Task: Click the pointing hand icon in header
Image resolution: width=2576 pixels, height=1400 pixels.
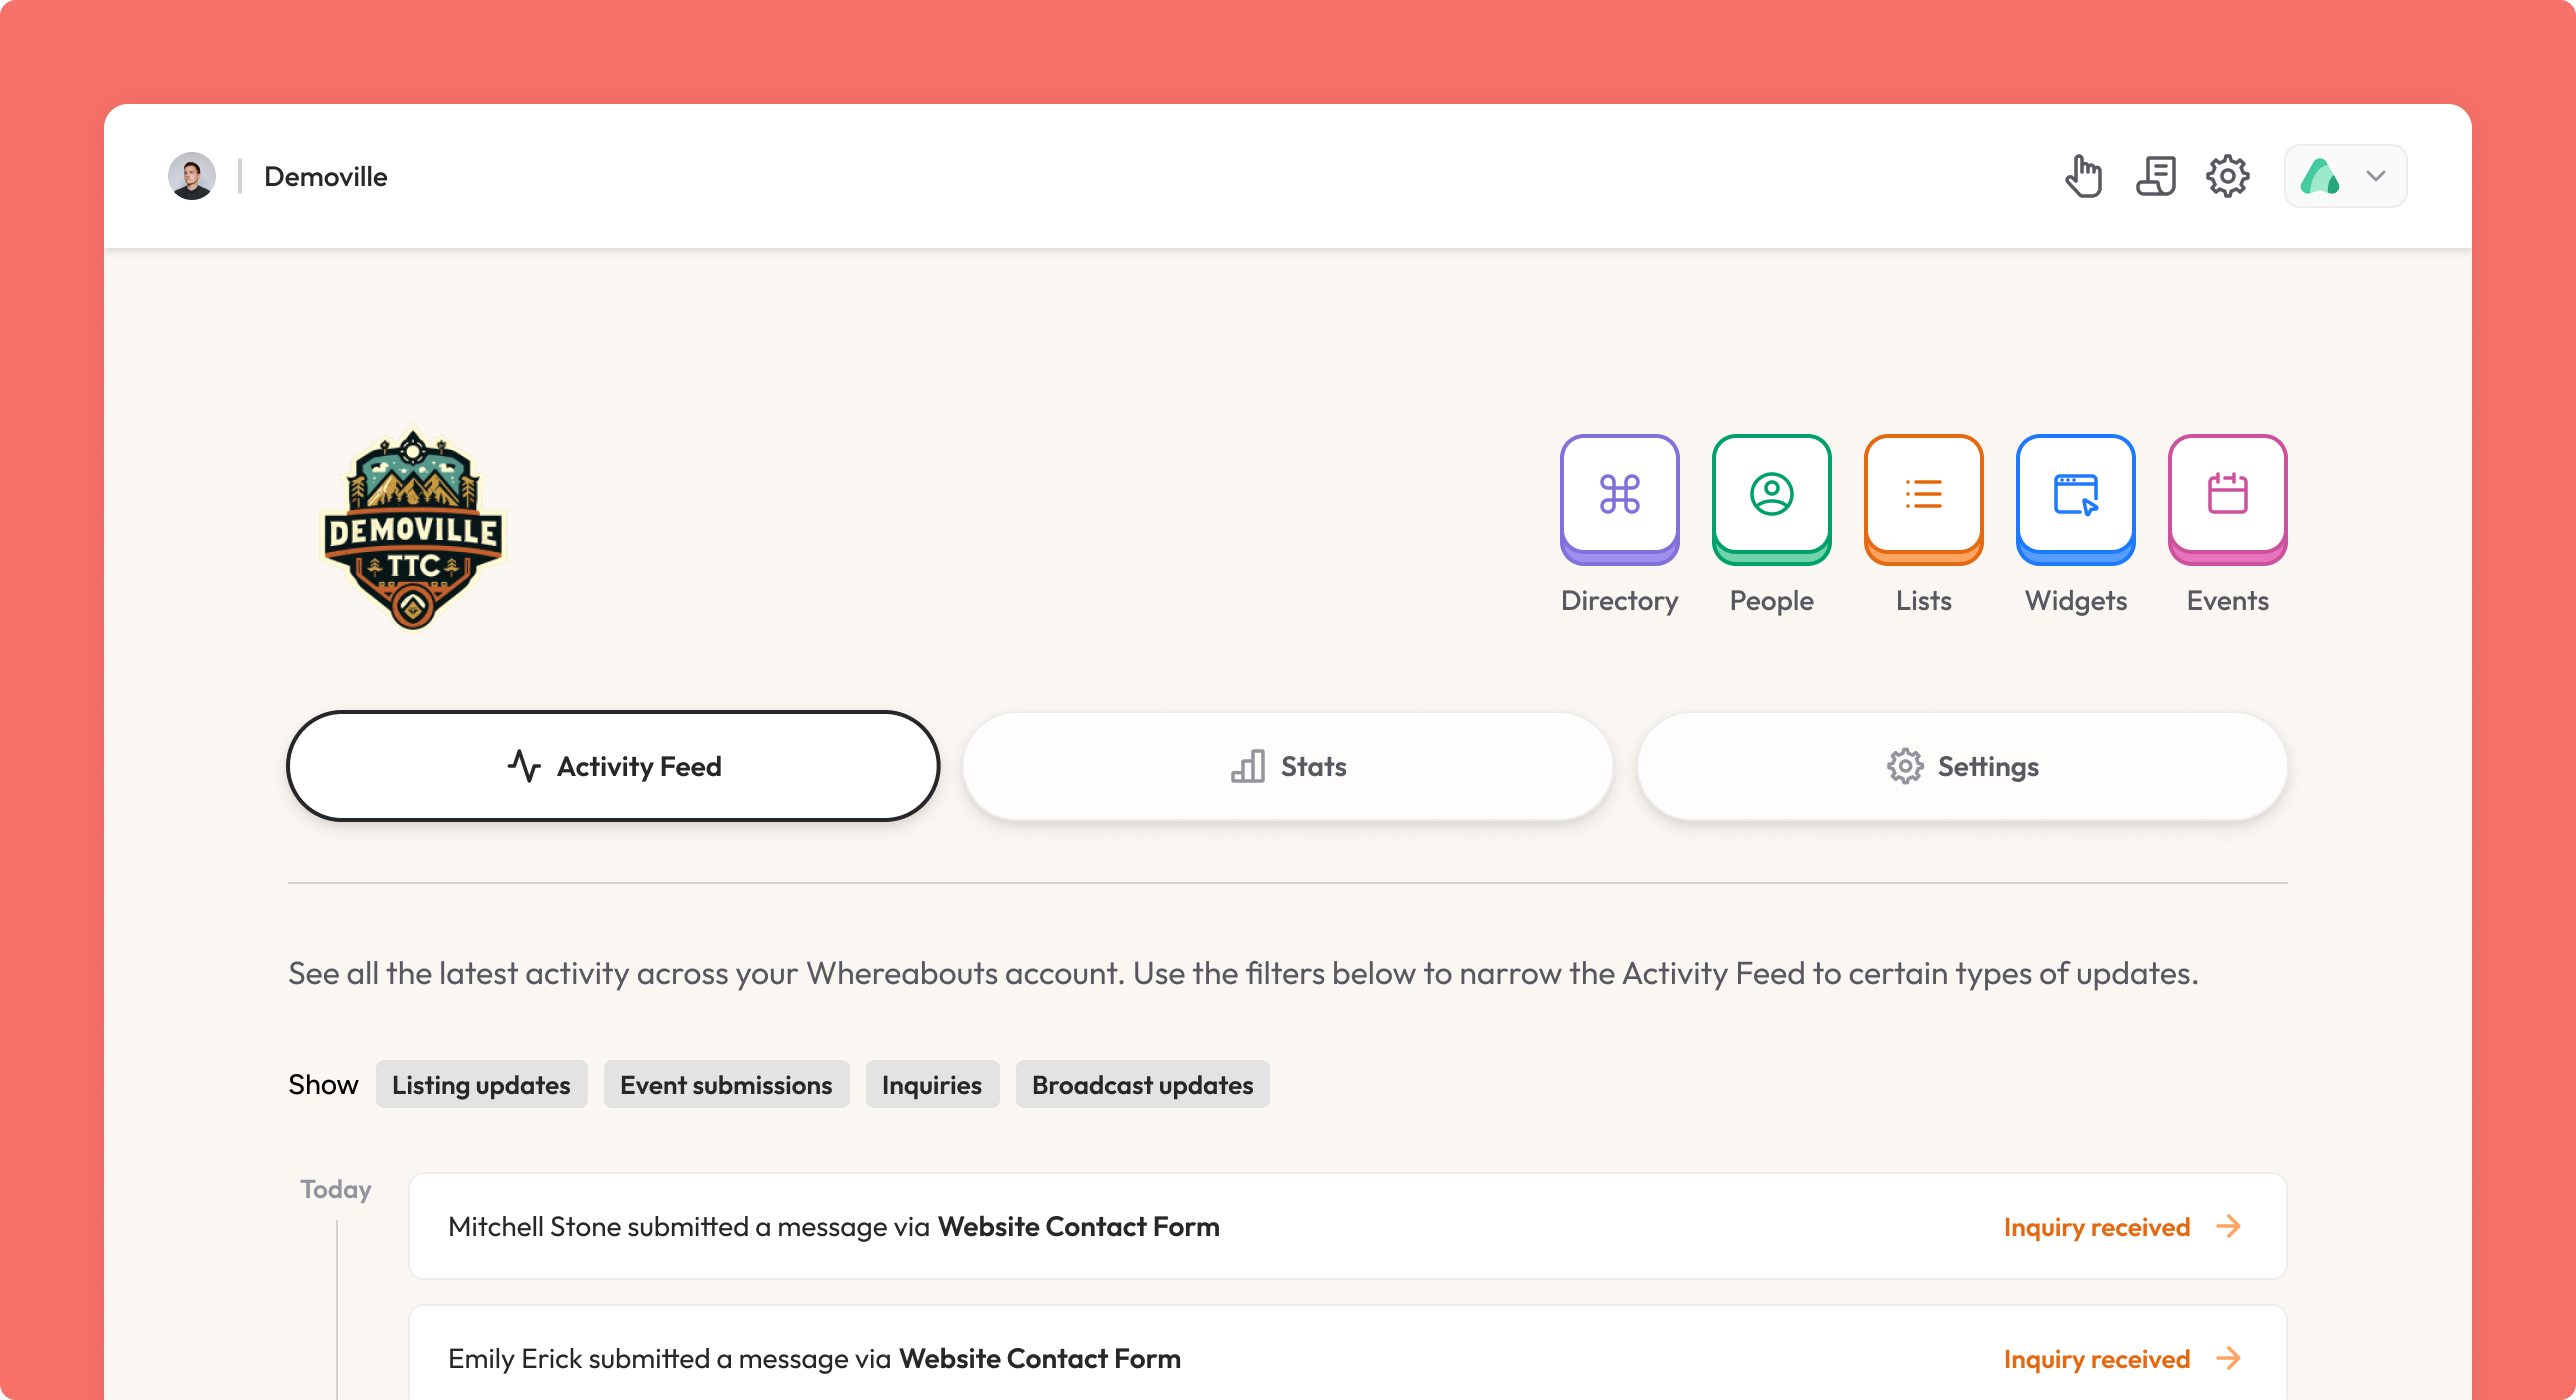Action: (x=2084, y=176)
